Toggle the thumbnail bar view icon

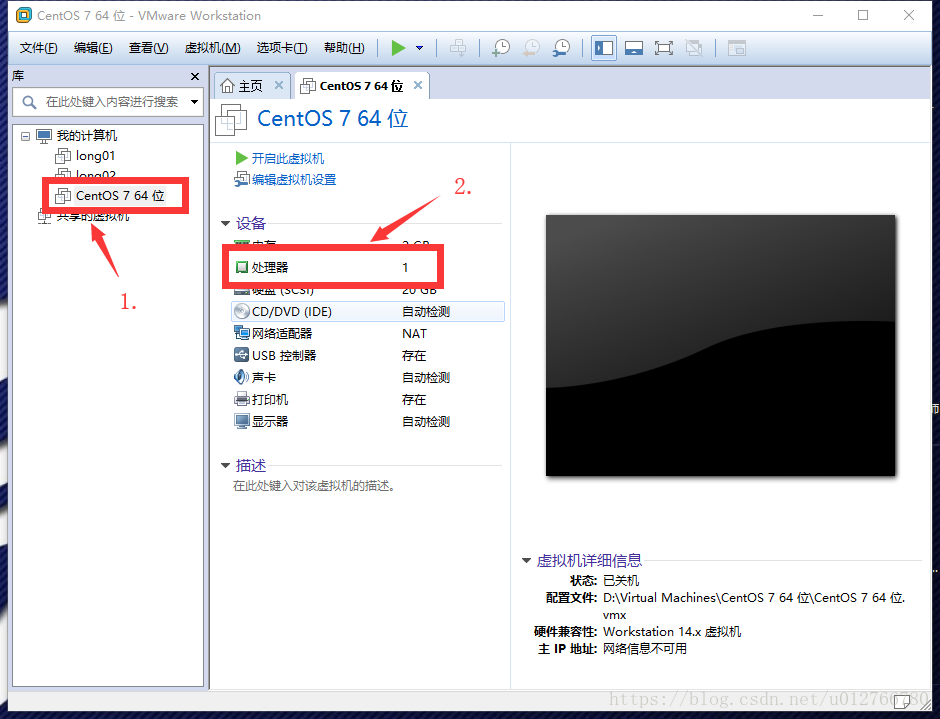[634, 48]
